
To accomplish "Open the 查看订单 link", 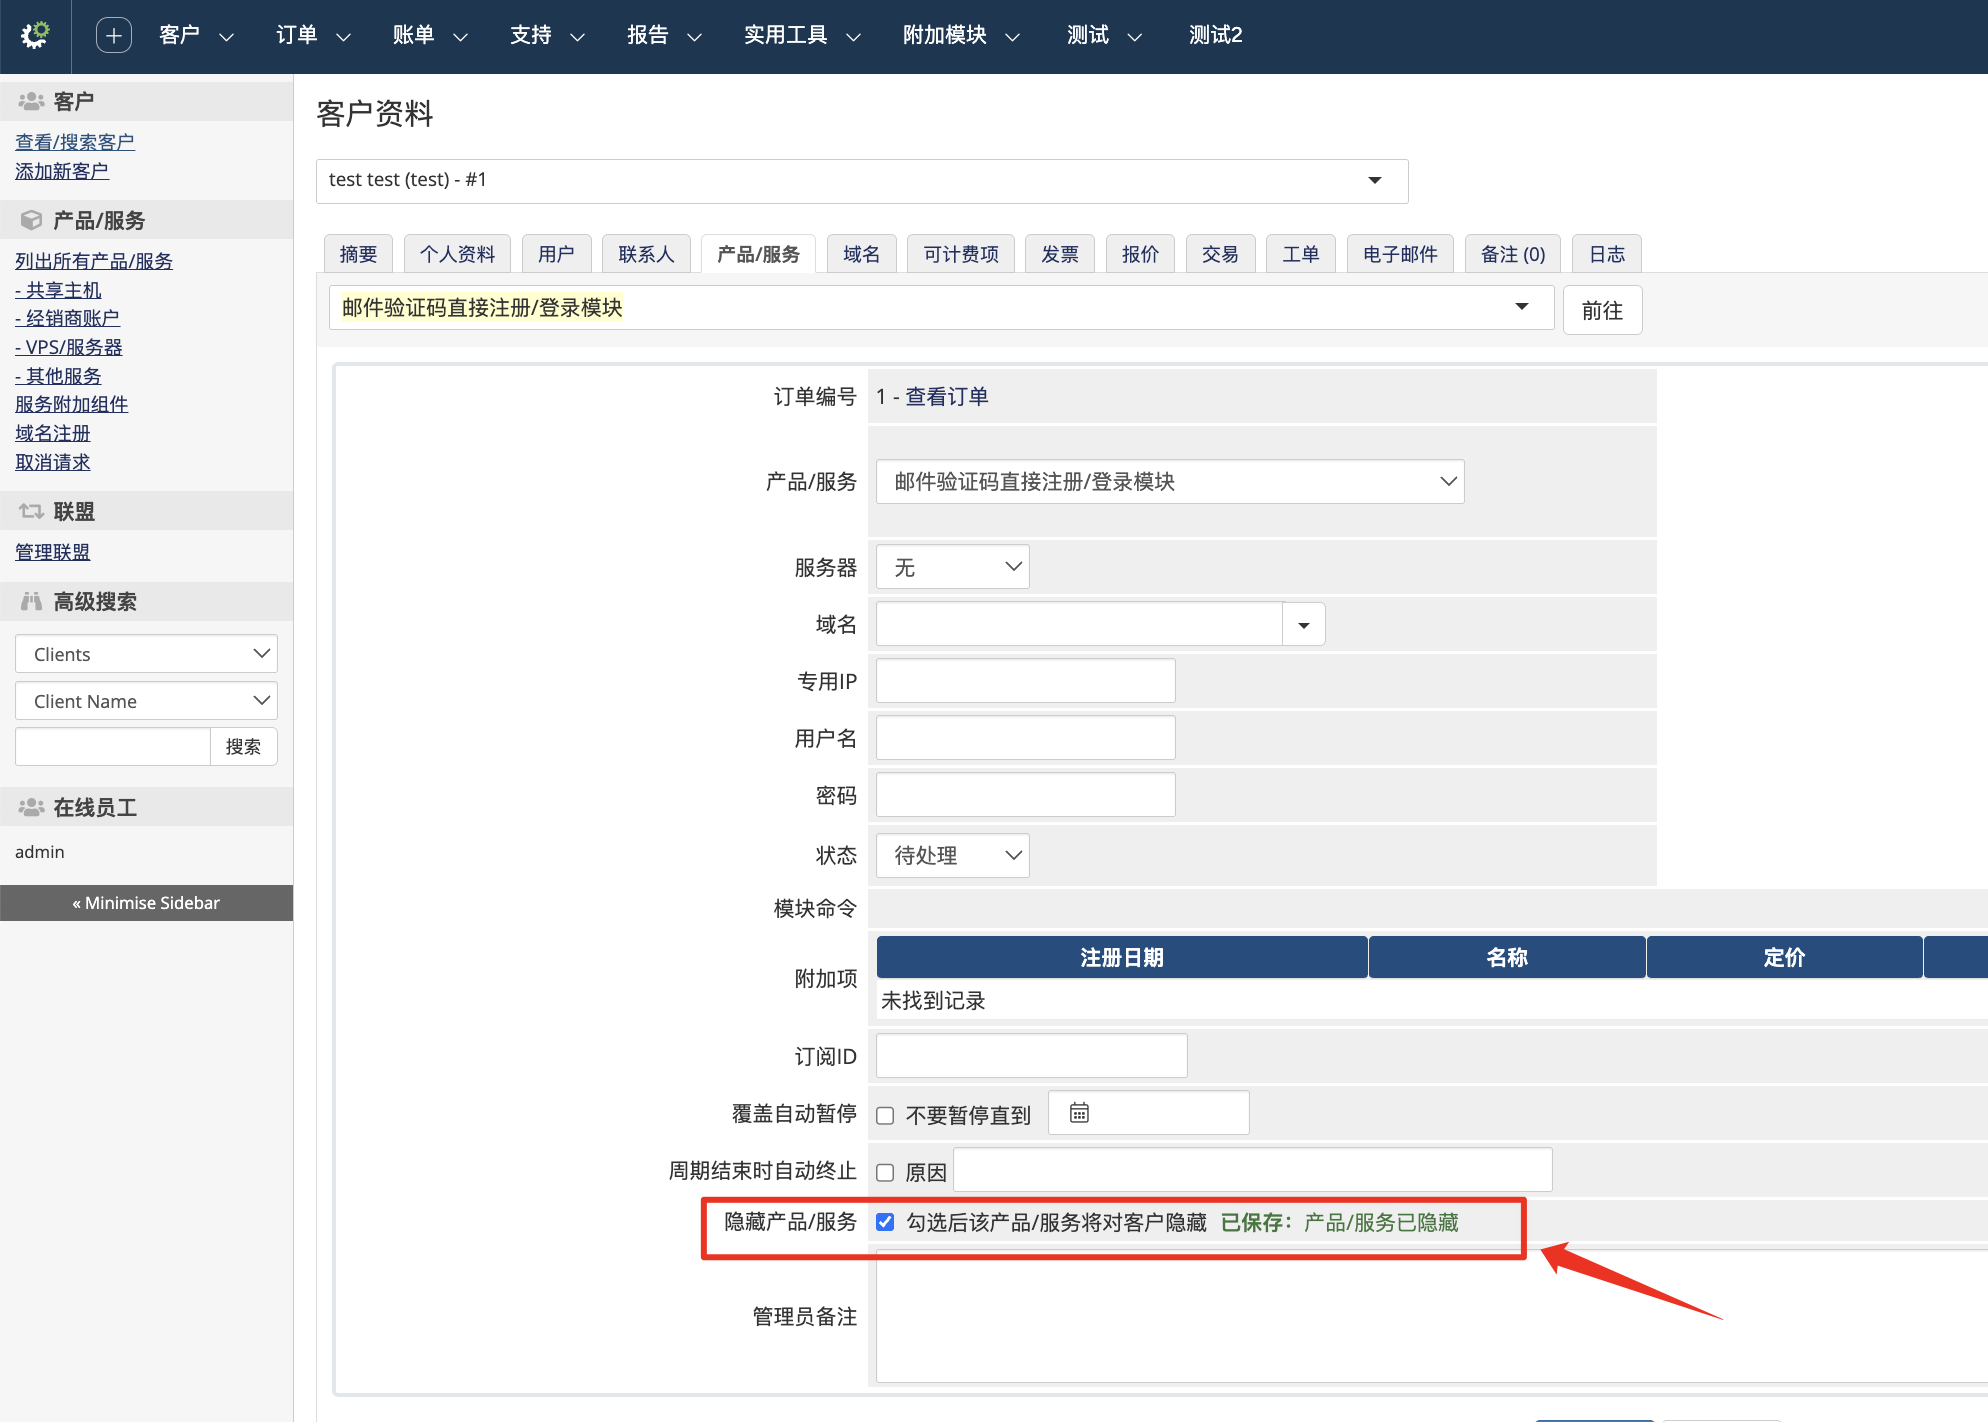I will pyautogui.click(x=946, y=397).
